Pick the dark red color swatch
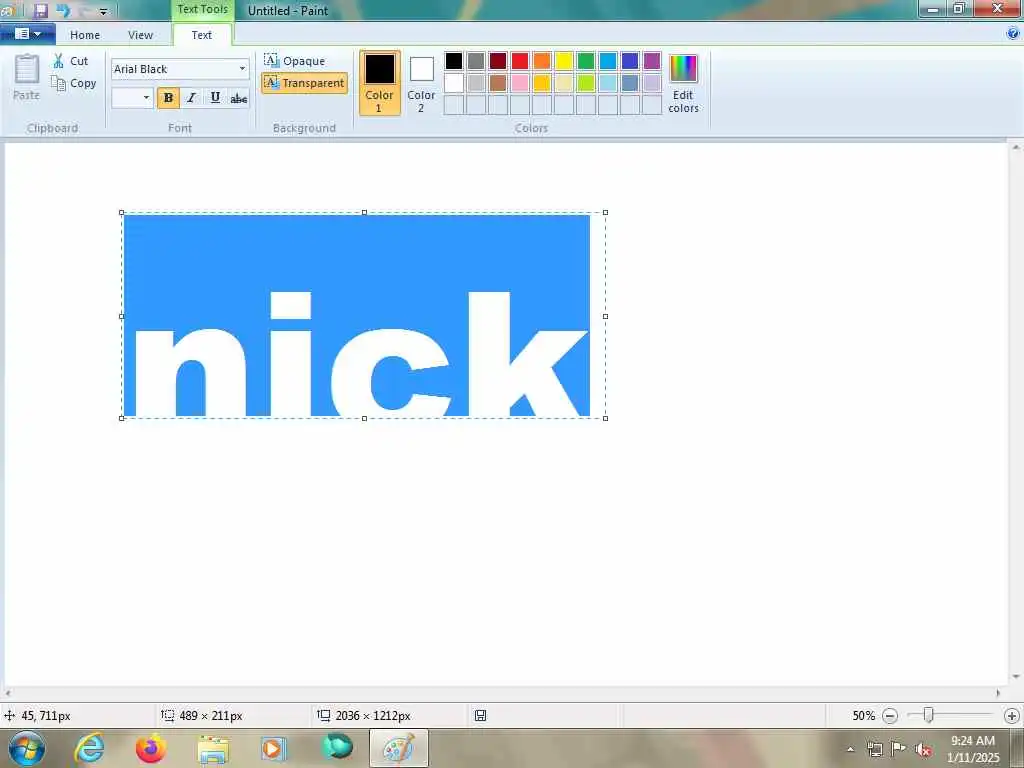 pyautogui.click(x=498, y=61)
